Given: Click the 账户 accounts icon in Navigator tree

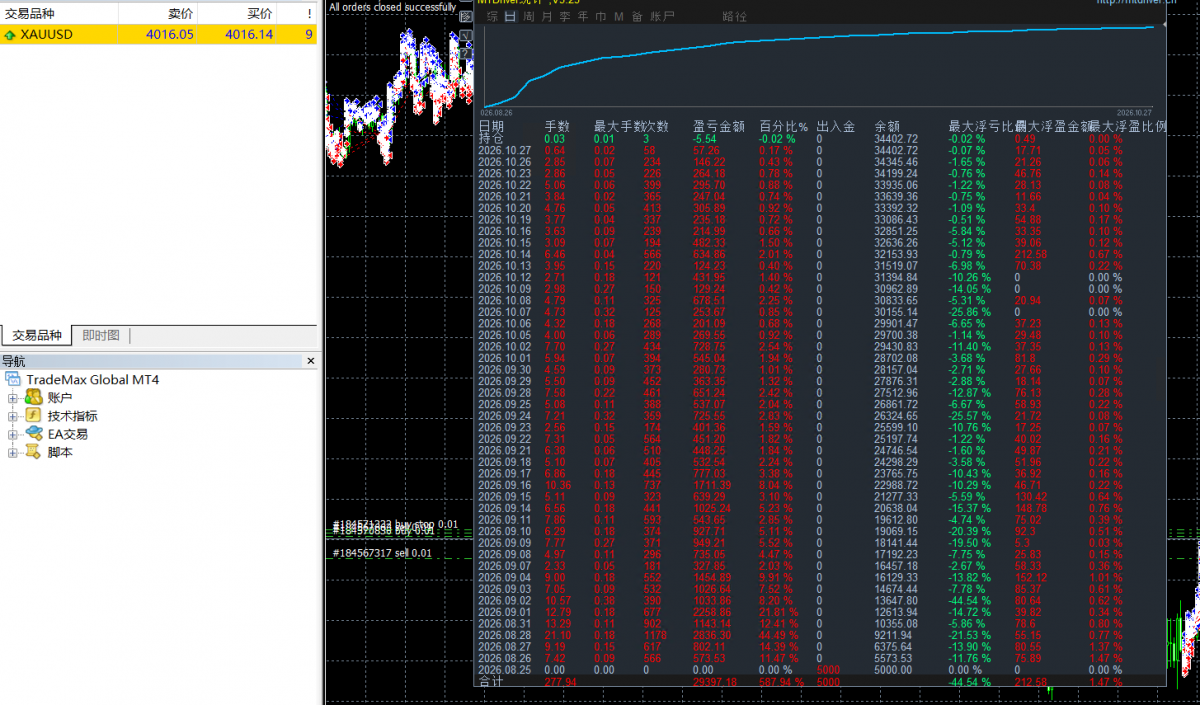Looking at the screenshot, I should (x=34, y=398).
